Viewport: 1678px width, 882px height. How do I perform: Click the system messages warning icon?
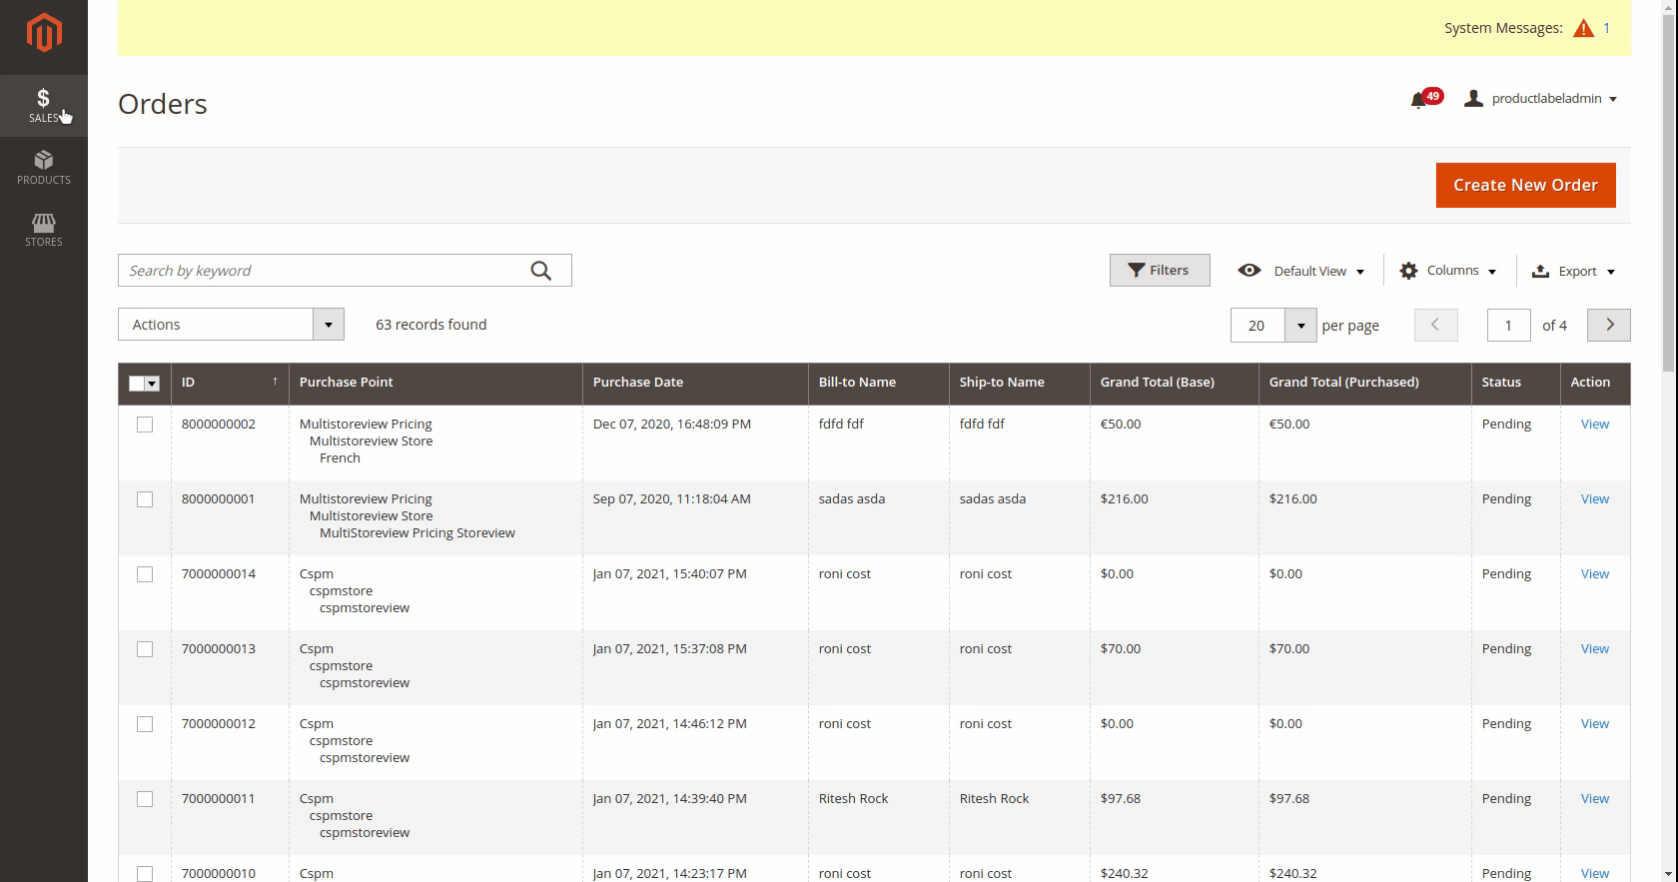pyautogui.click(x=1583, y=28)
